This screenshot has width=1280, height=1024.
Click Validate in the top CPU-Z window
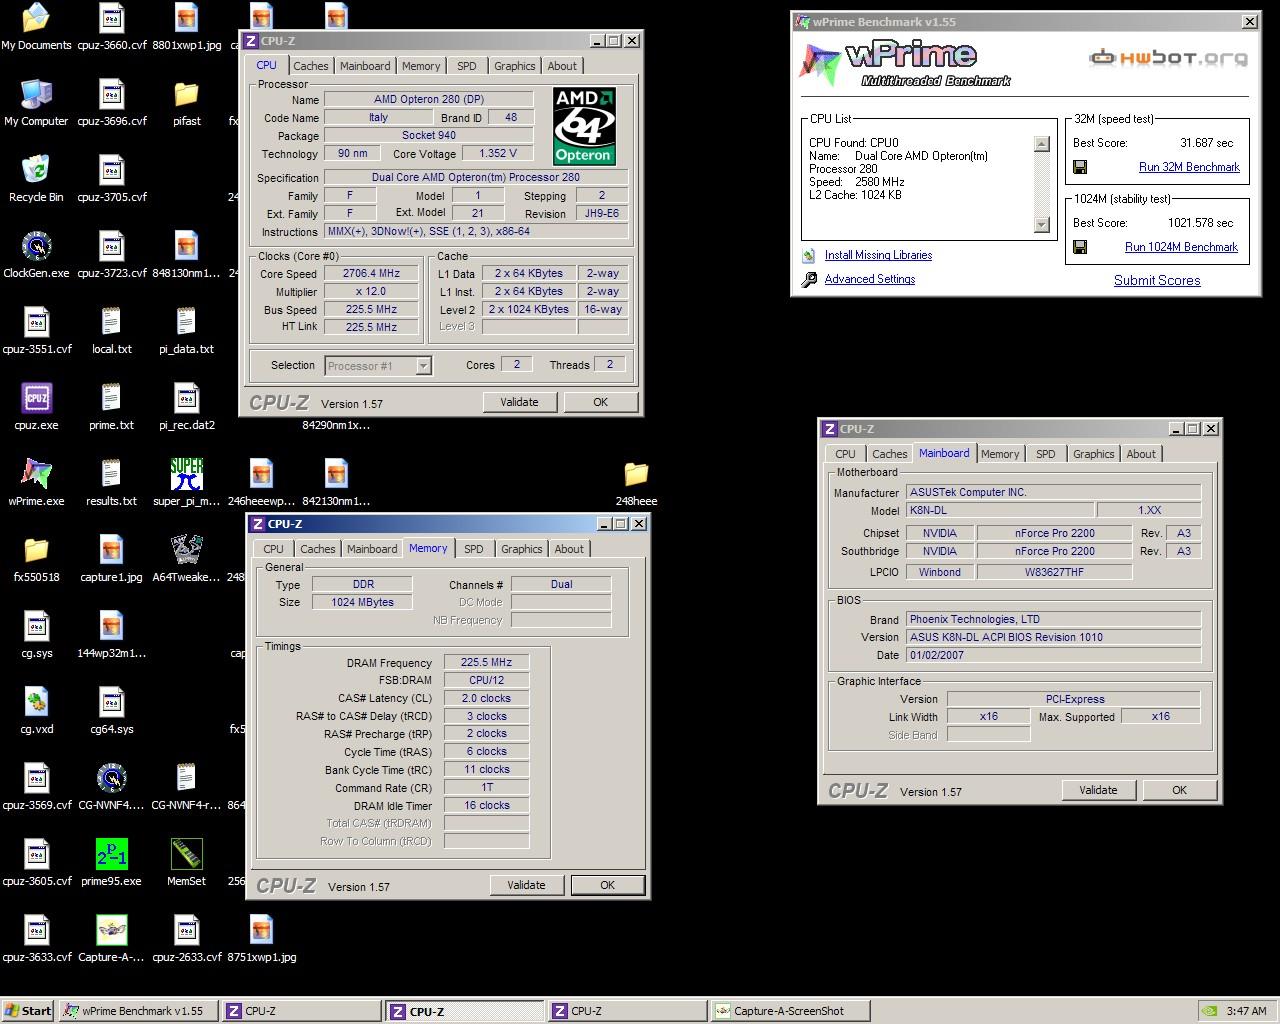pyautogui.click(x=519, y=402)
